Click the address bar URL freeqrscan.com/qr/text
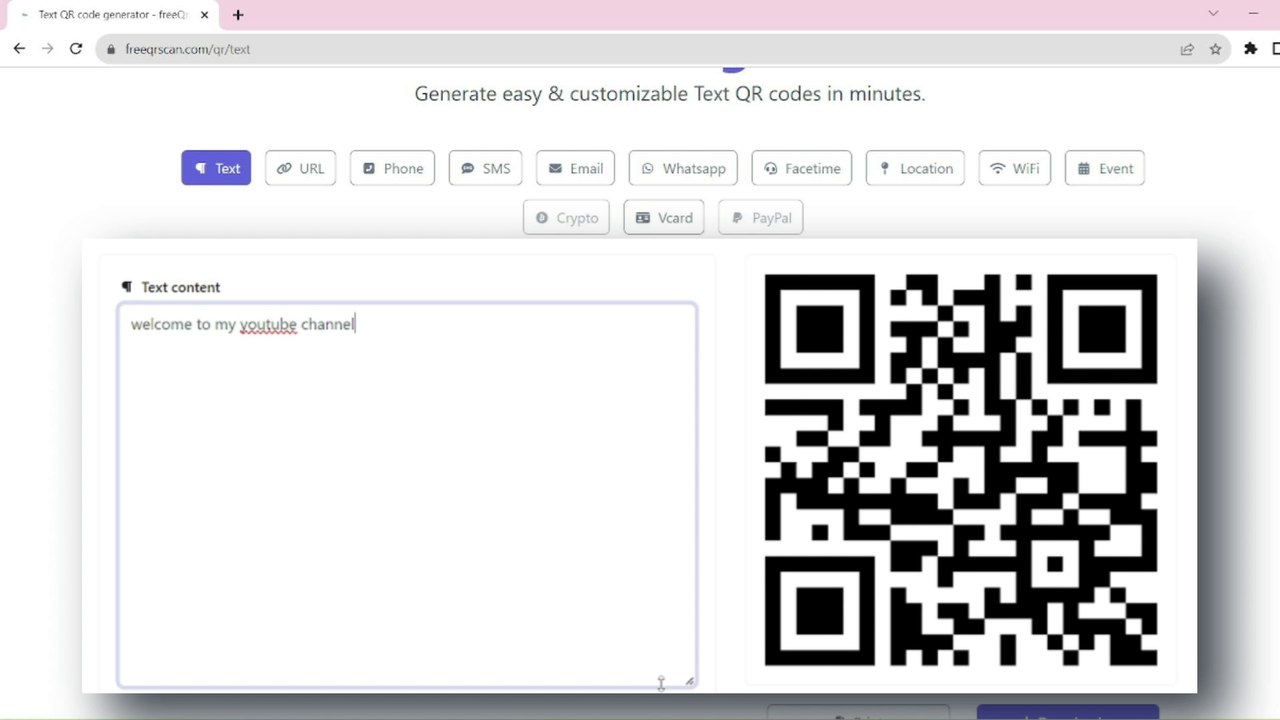1280x720 pixels. click(188, 49)
